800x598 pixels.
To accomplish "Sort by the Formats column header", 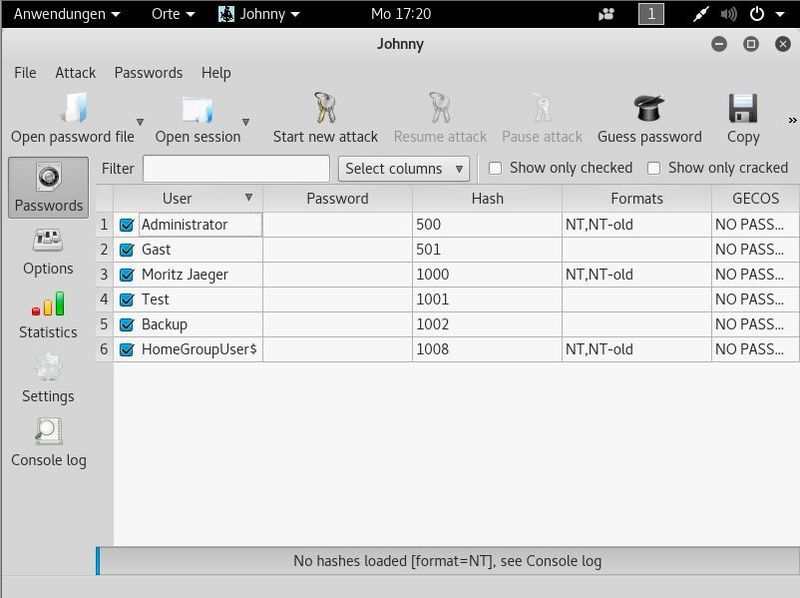I will click(x=637, y=198).
